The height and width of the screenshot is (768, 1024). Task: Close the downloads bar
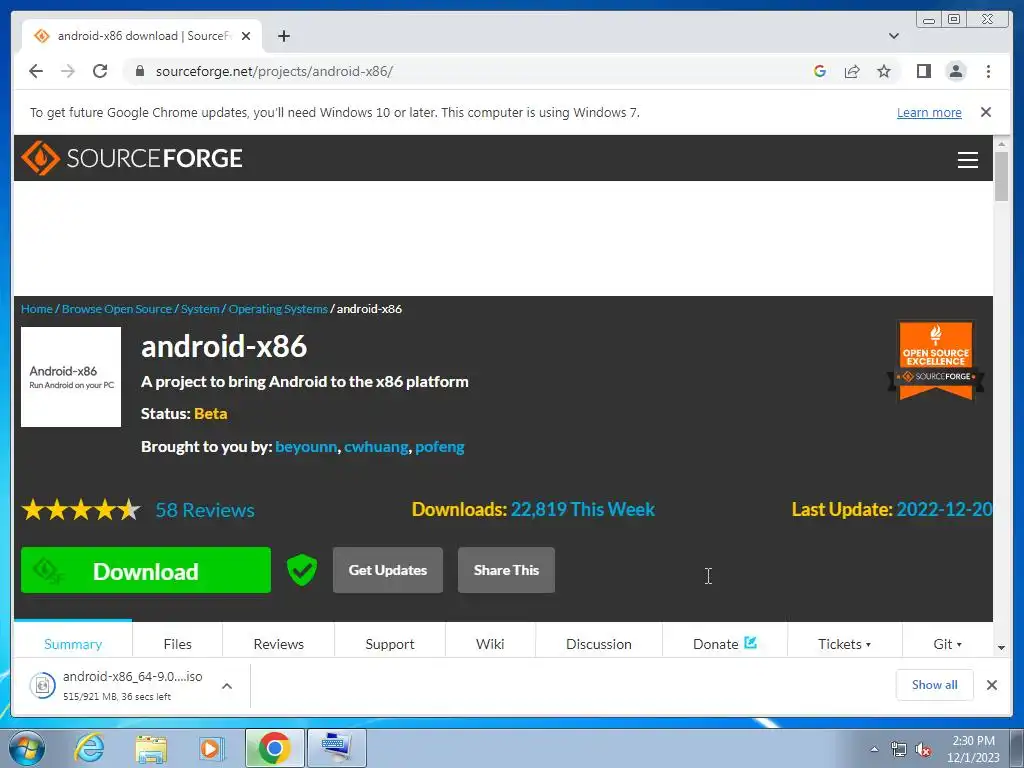coord(992,685)
